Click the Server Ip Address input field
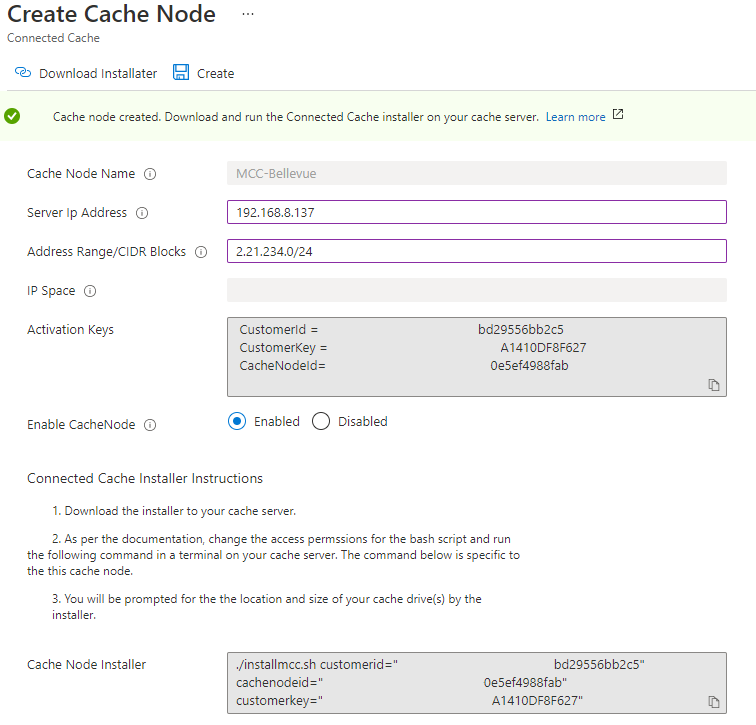The width and height of the screenshot is (756, 725). [476, 213]
